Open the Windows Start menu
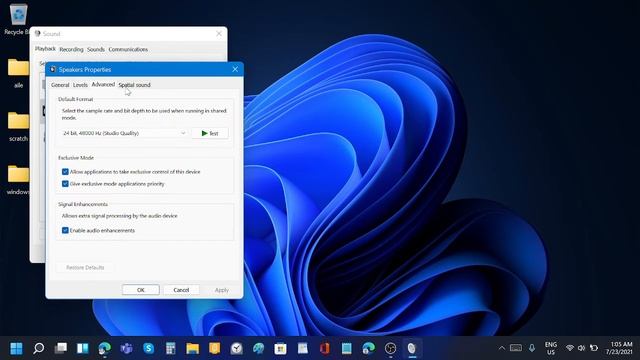The image size is (640, 360). [x=16, y=348]
